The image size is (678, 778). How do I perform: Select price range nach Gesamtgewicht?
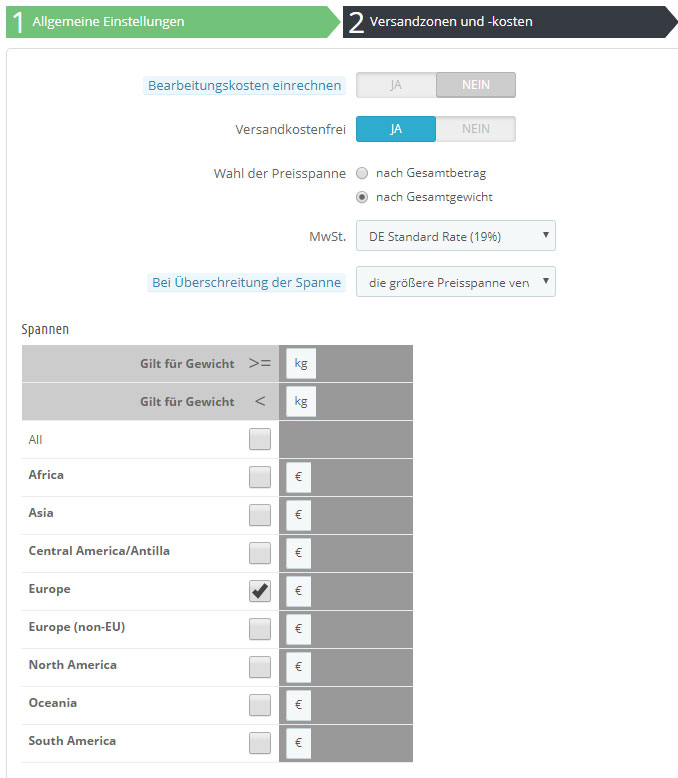click(362, 197)
